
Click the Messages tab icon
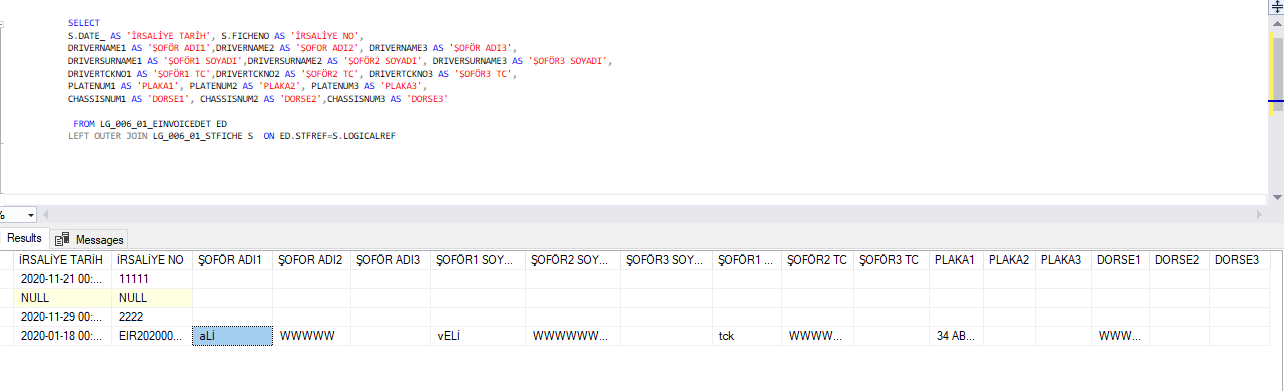(x=62, y=239)
